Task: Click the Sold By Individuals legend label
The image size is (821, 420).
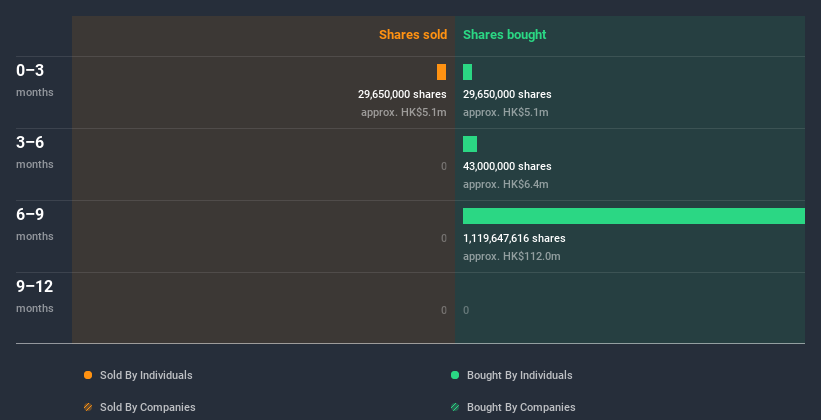Action: [x=146, y=375]
